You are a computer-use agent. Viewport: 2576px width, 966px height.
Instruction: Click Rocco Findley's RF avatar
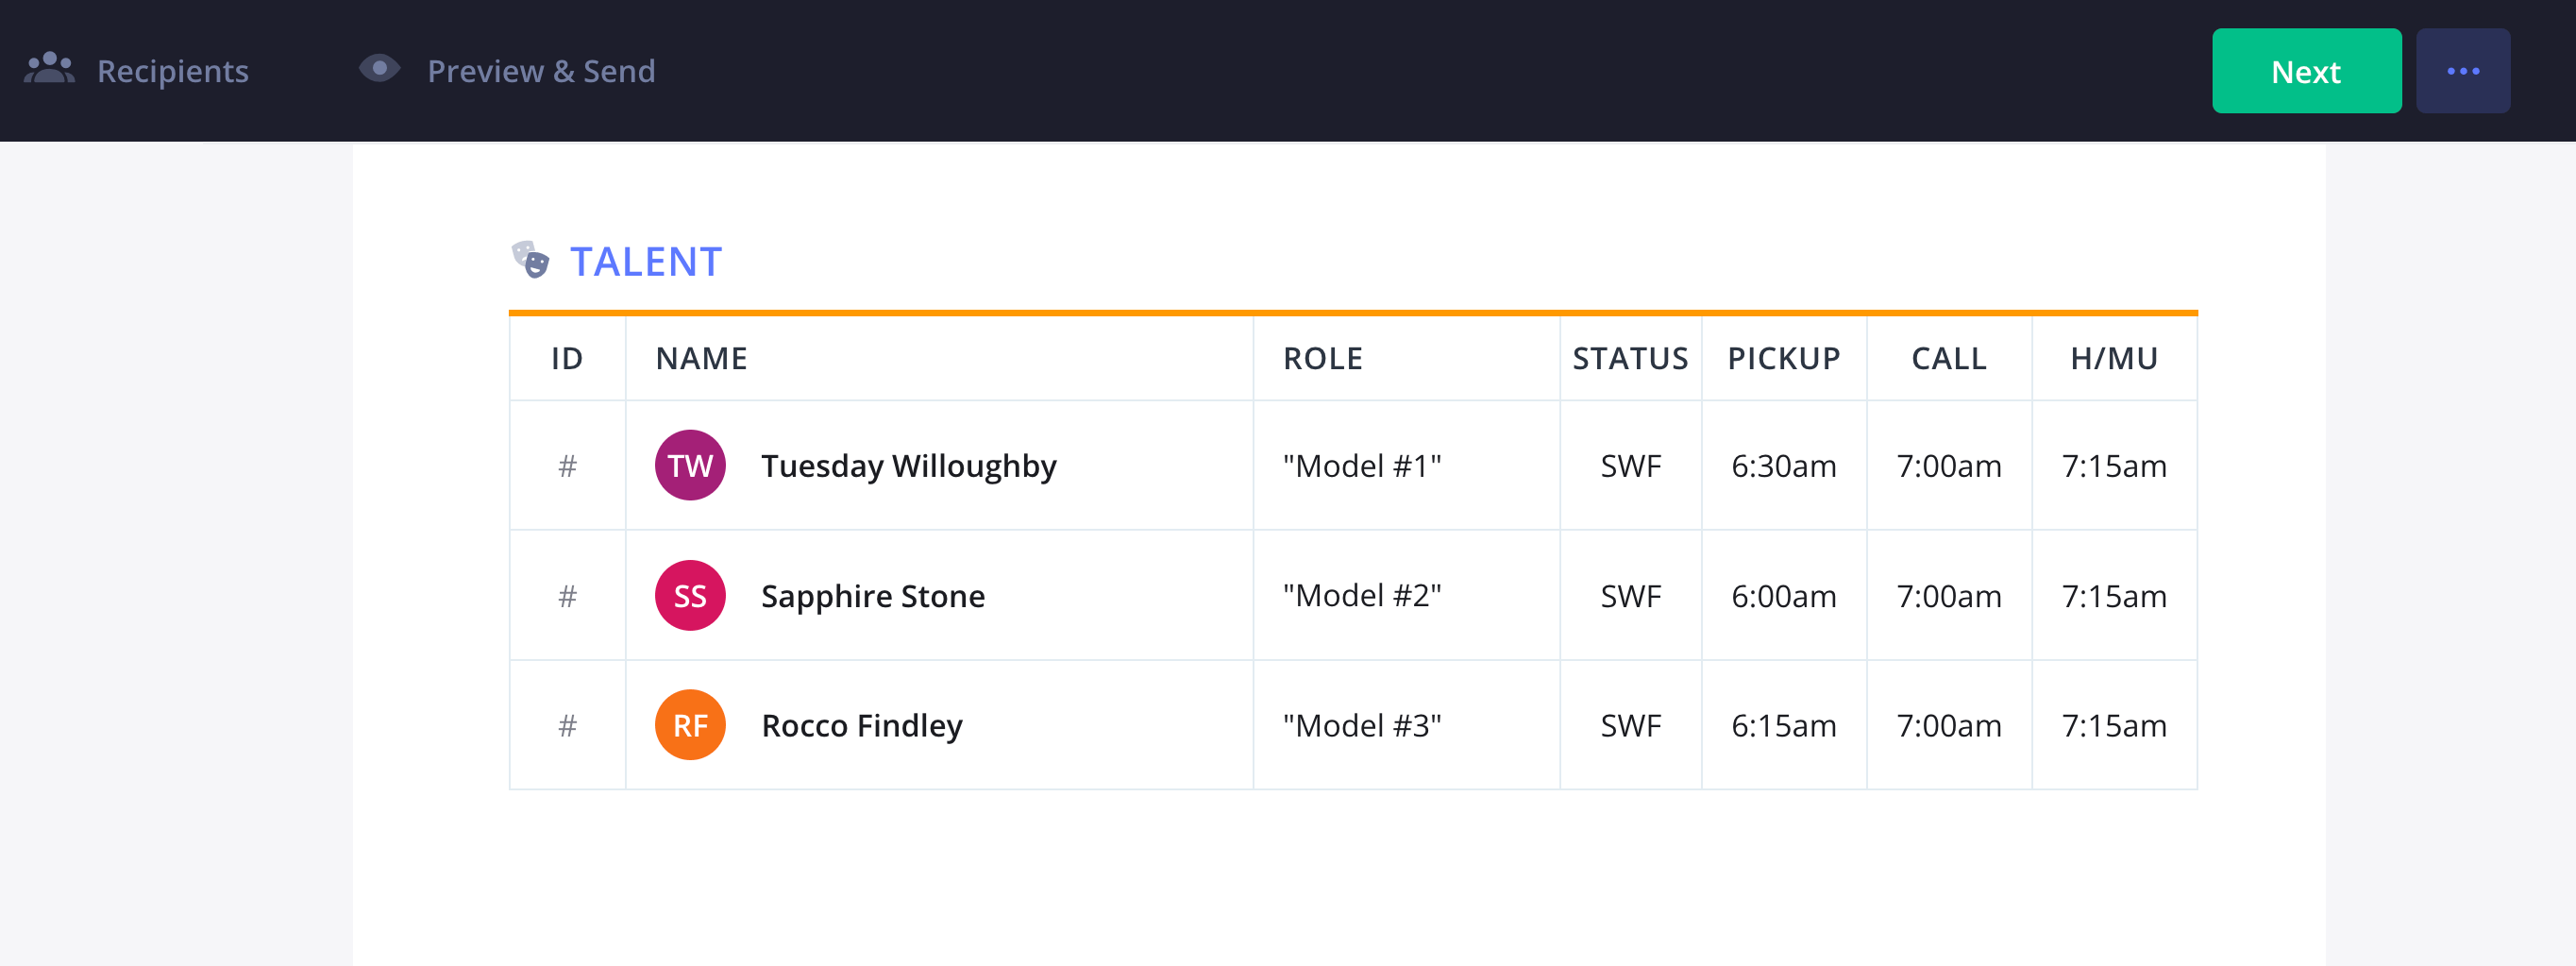(690, 725)
